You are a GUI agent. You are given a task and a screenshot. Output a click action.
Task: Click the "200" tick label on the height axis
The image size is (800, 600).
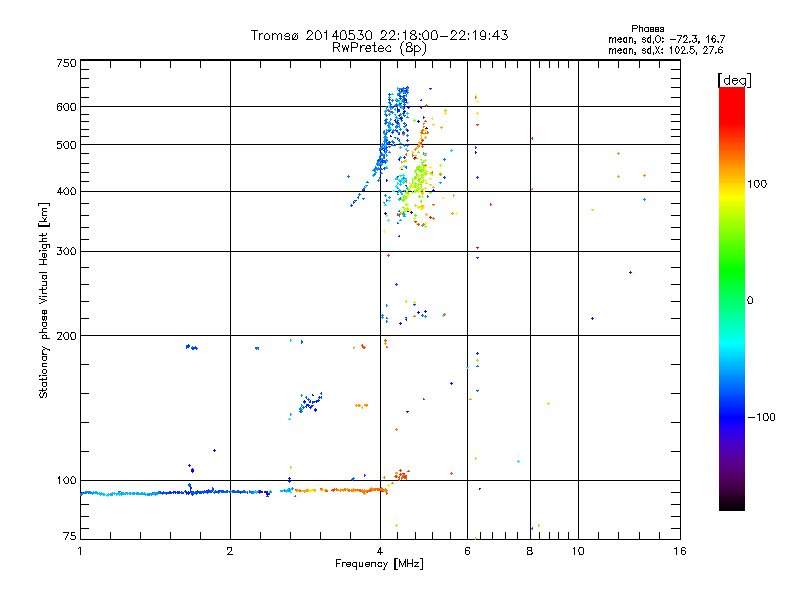point(66,336)
